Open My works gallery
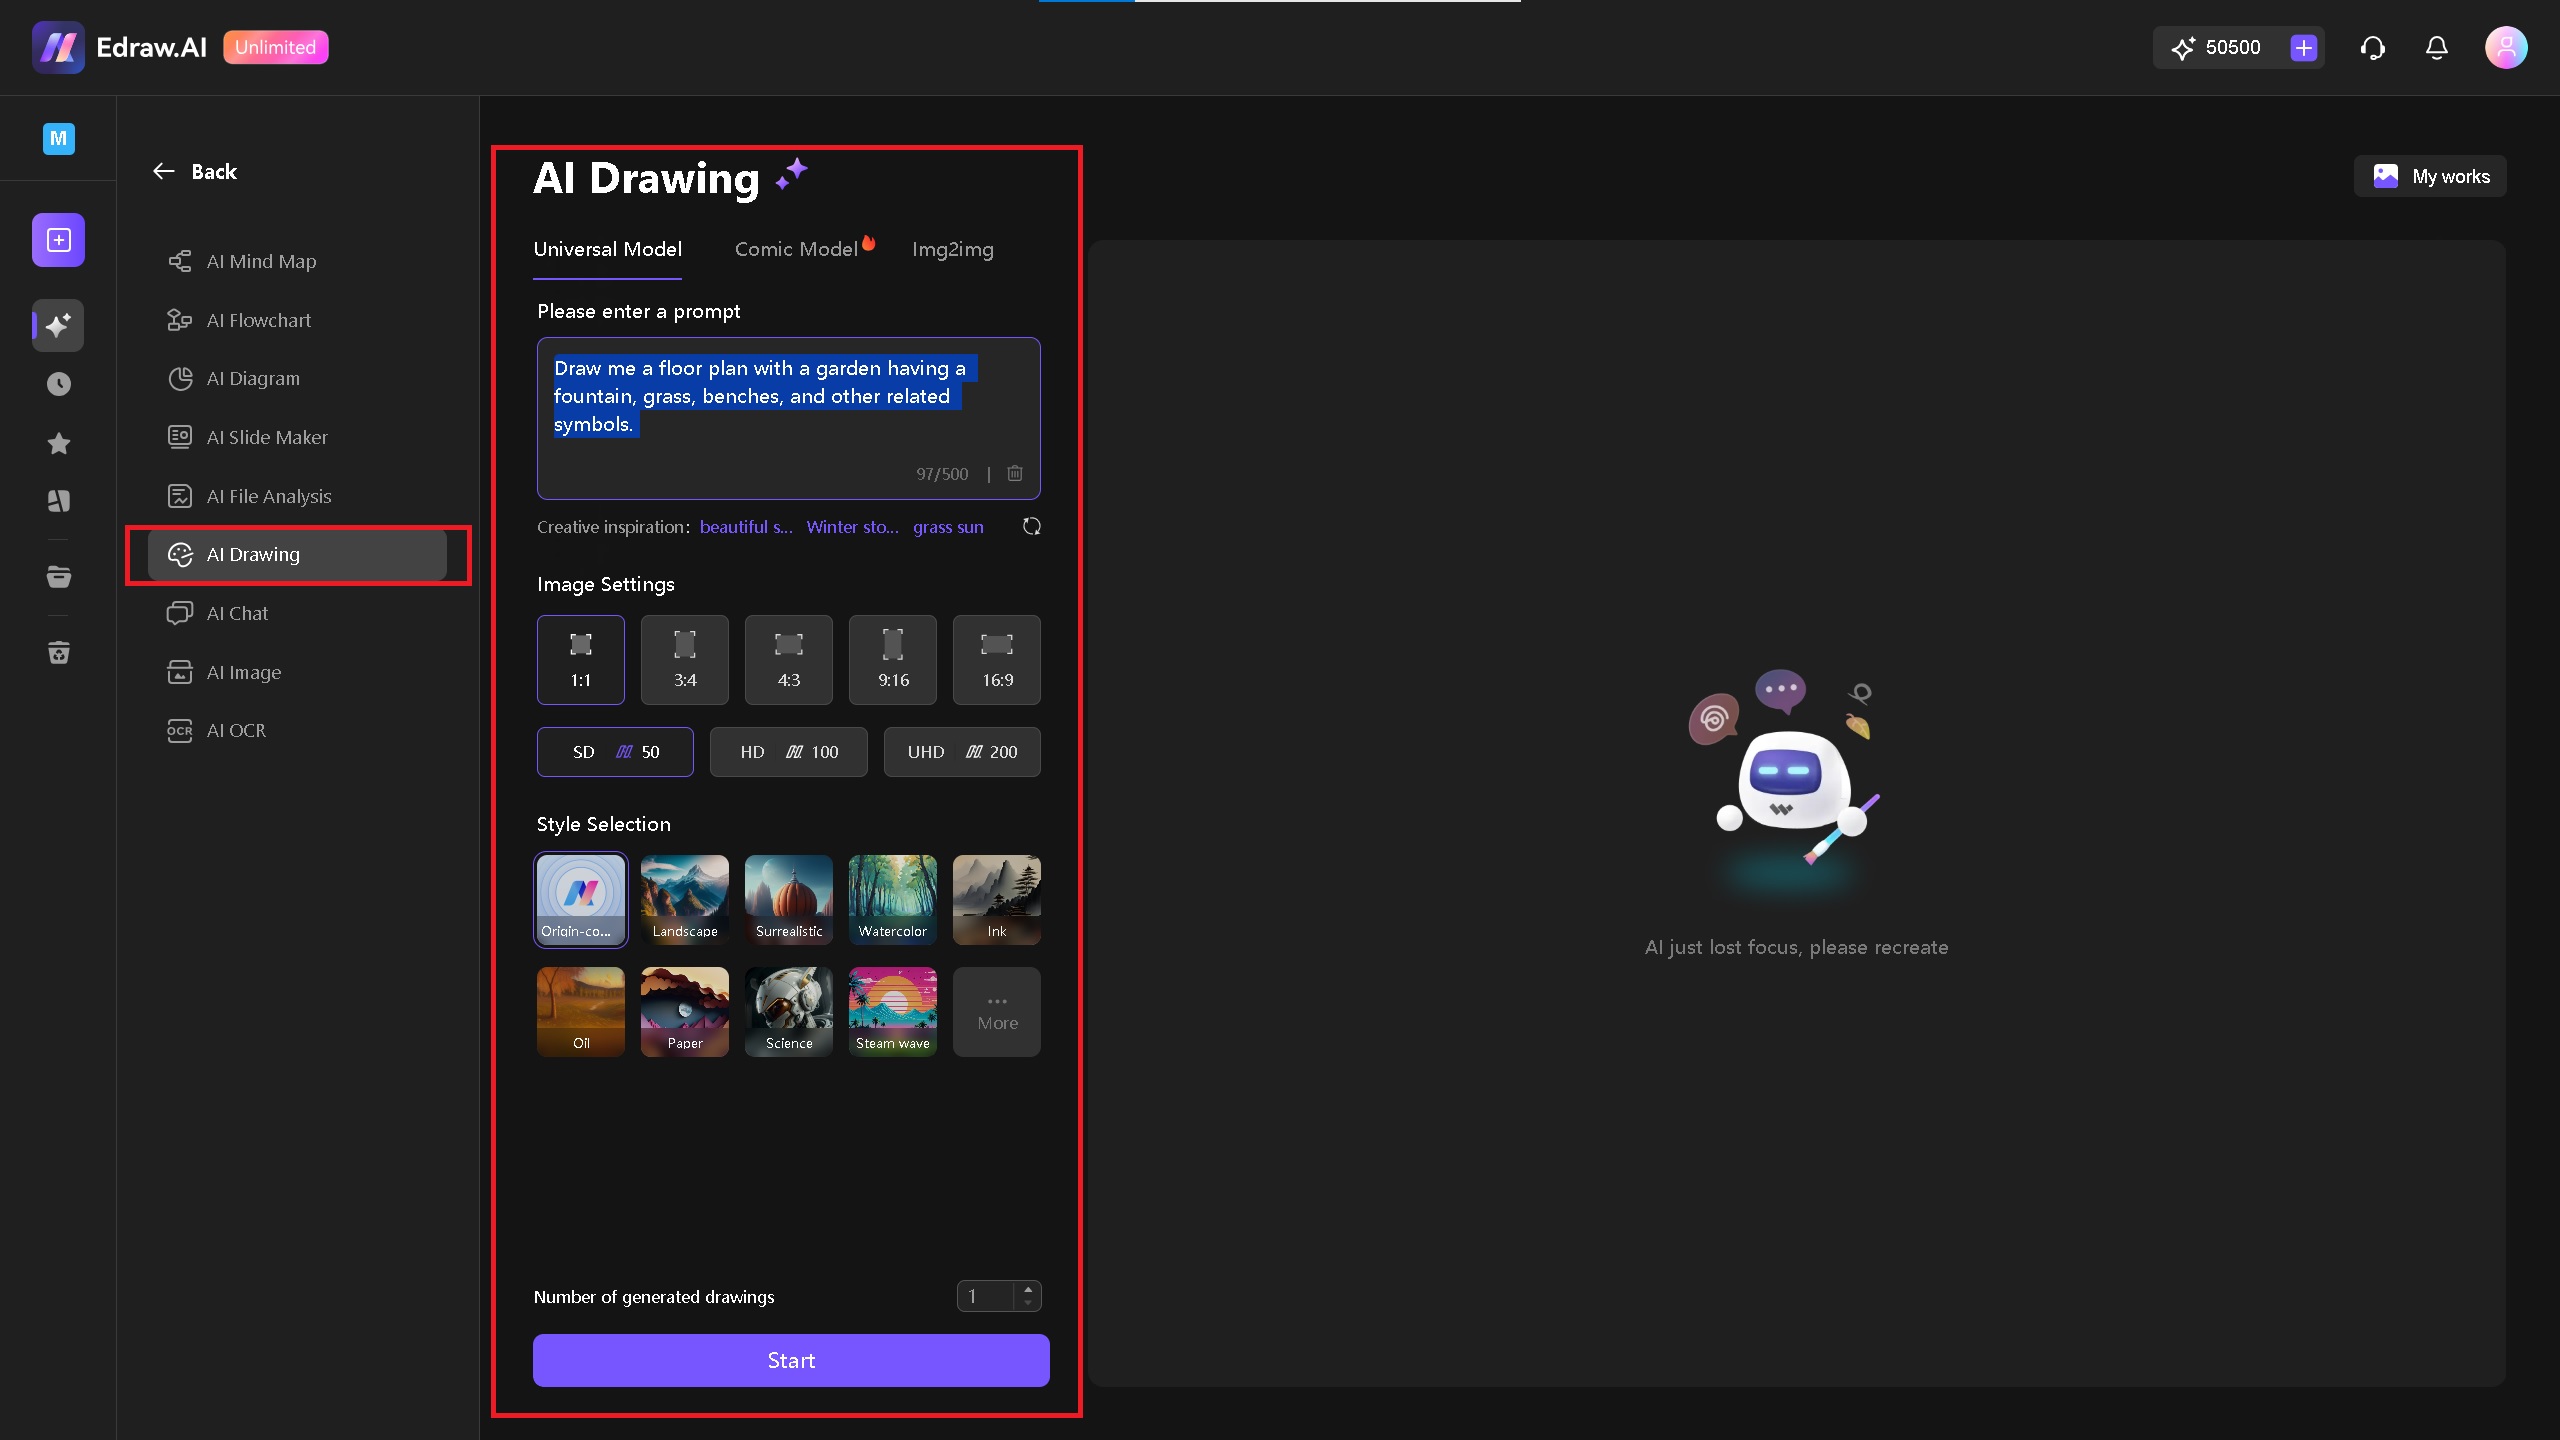The height and width of the screenshot is (1440, 2560). click(2430, 176)
